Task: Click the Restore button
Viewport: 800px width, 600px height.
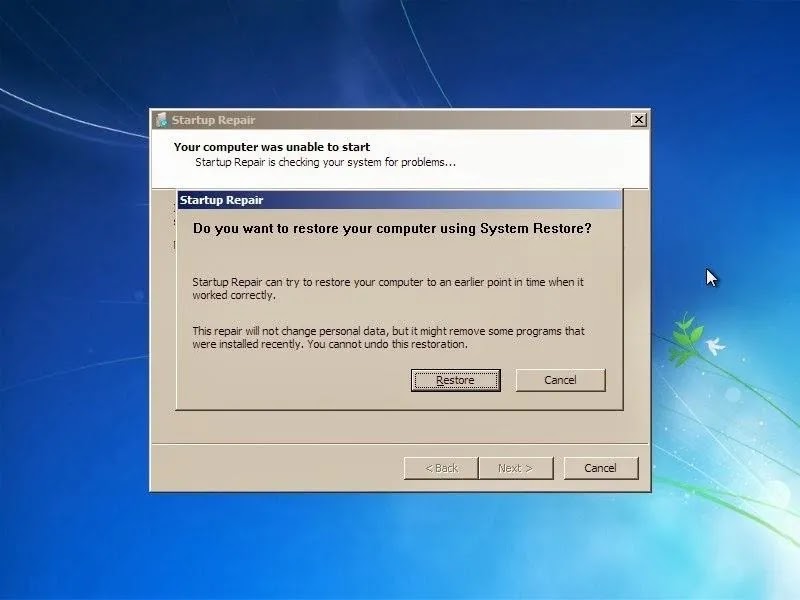Action: tap(456, 380)
